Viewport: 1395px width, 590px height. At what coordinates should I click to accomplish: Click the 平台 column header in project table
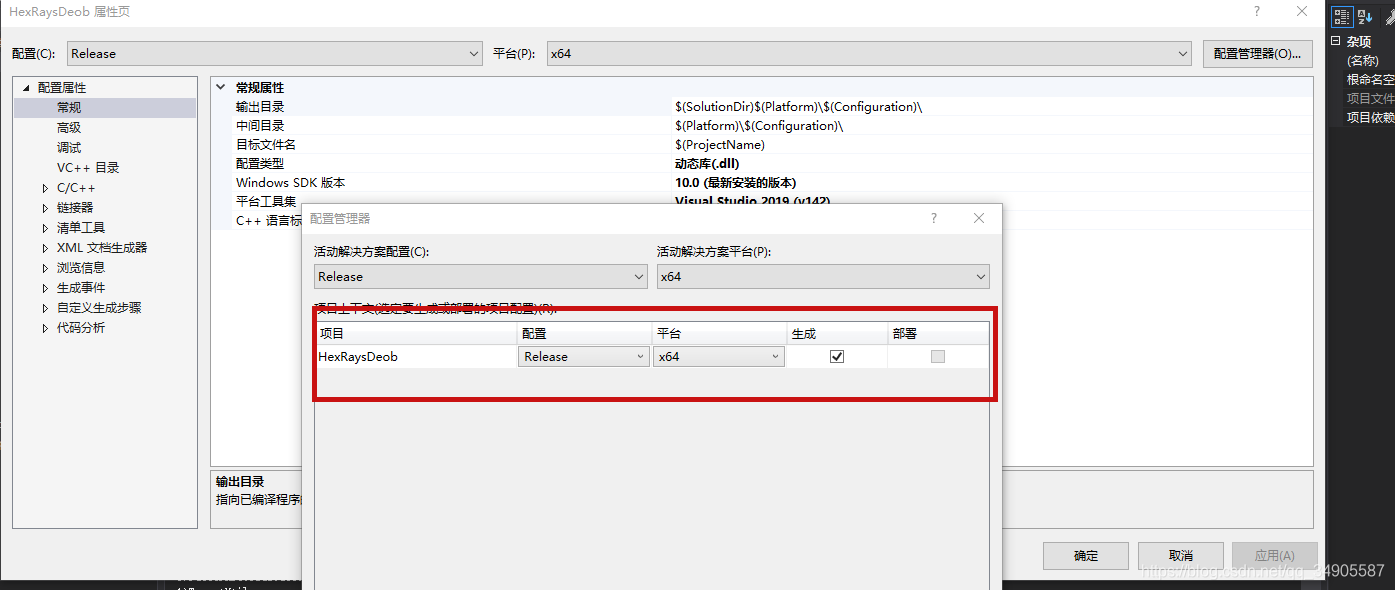click(x=719, y=334)
